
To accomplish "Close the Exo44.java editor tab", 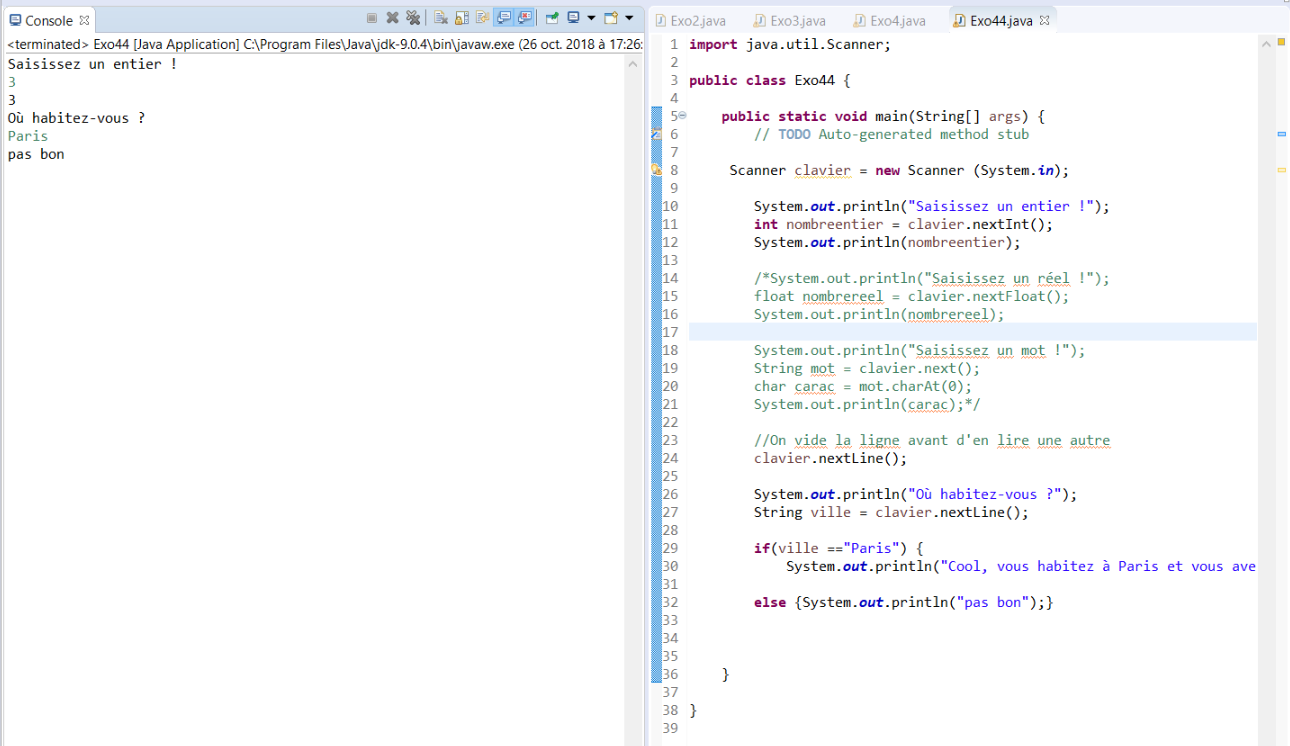I will point(1046,20).
